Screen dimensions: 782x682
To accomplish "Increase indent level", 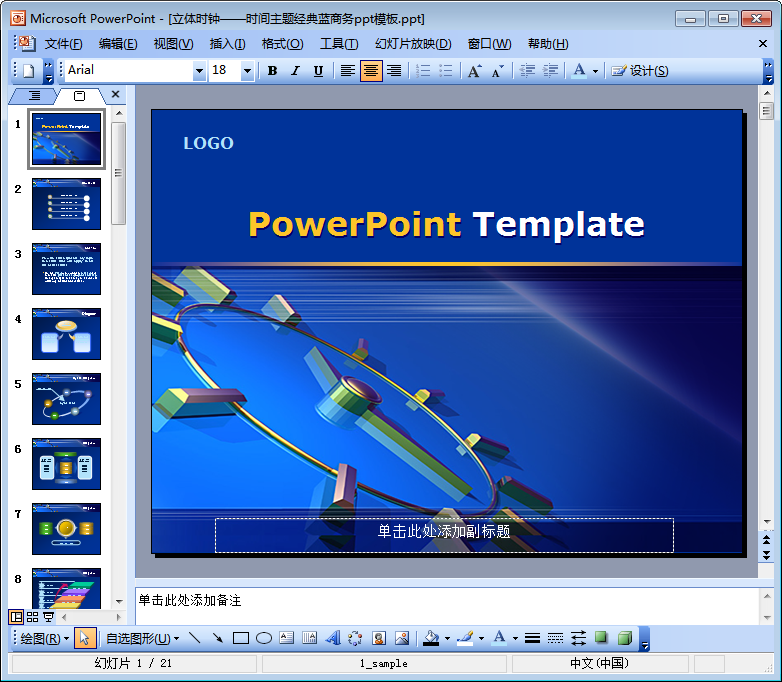I will [550, 71].
